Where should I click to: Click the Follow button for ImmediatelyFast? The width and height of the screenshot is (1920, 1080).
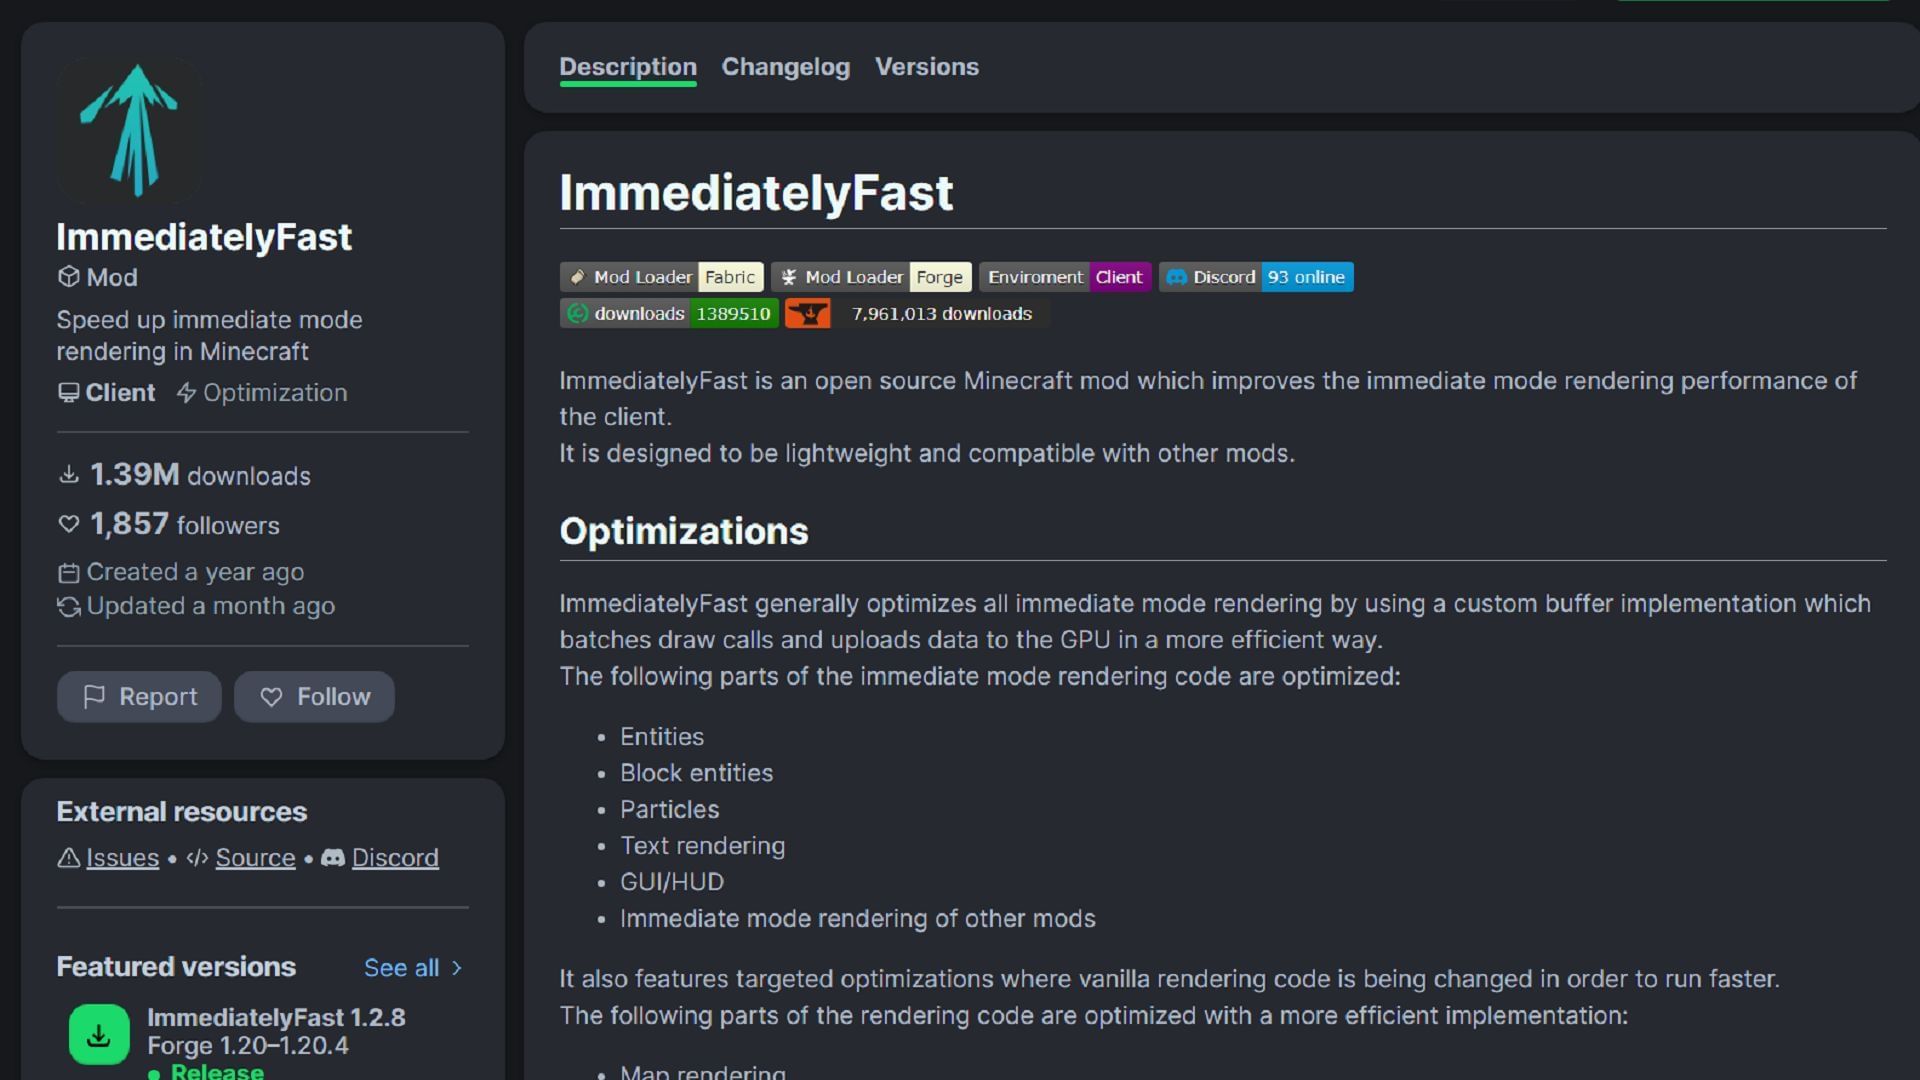tap(314, 696)
